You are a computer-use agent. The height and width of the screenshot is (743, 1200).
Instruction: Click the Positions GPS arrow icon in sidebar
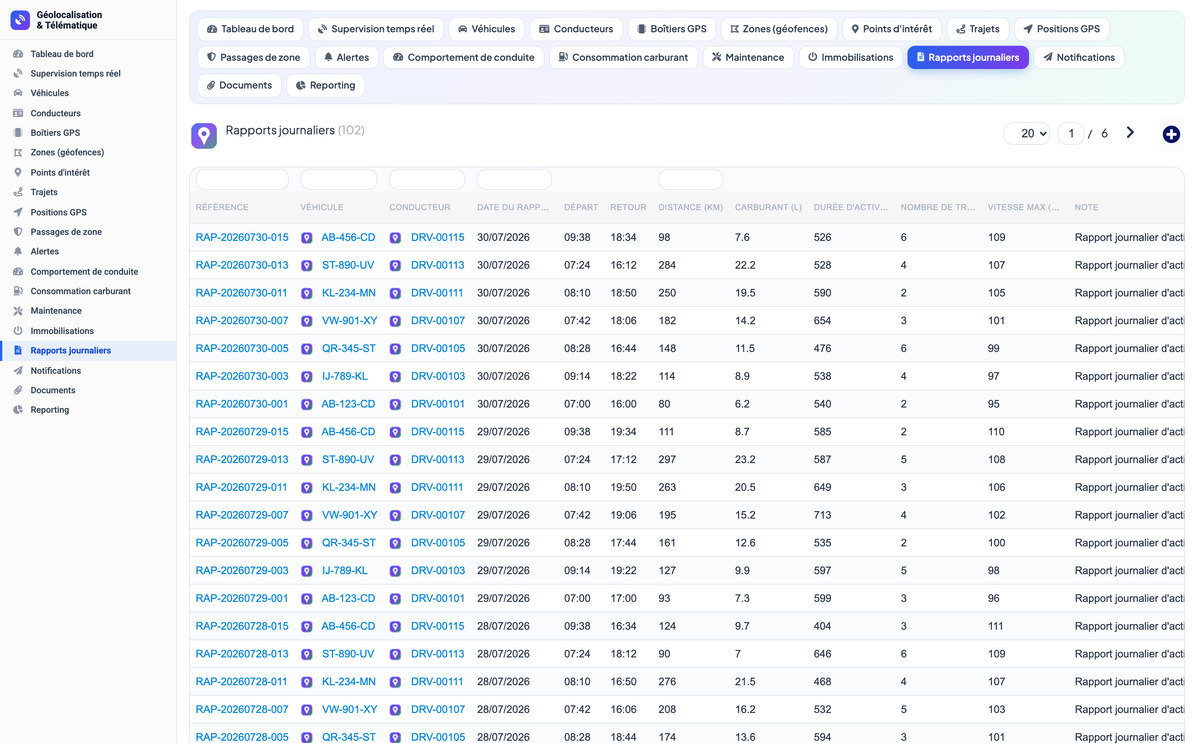pyautogui.click(x=18, y=212)
